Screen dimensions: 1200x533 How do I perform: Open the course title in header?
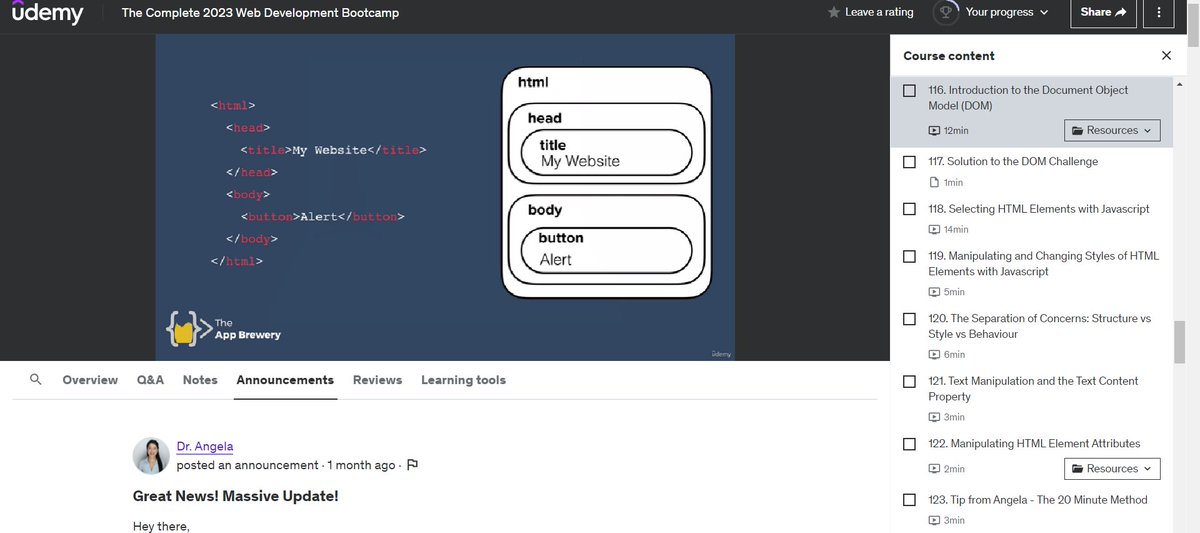(260, 13)
